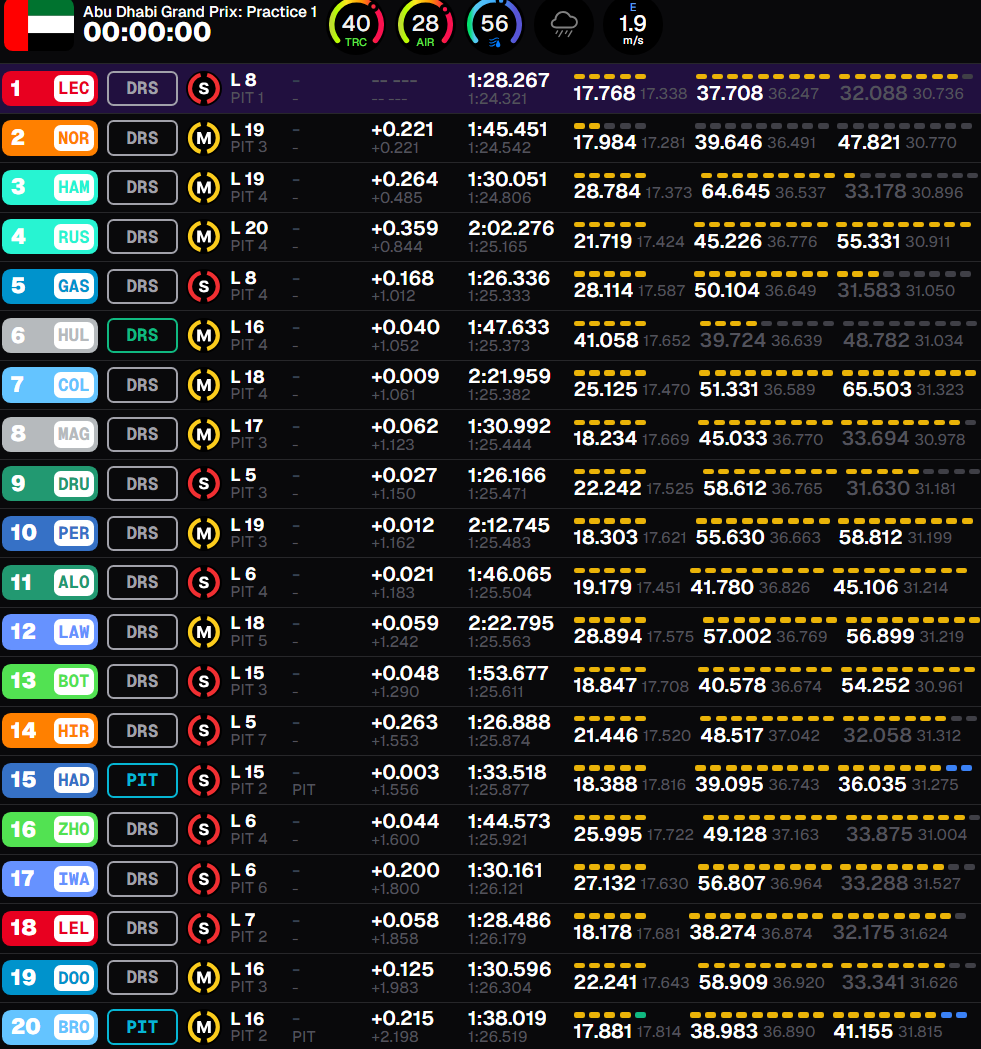Click LEC's last lap time 1:28.267
The height and width of the screenshot is (1049, 981).
(x=509, y=80)
